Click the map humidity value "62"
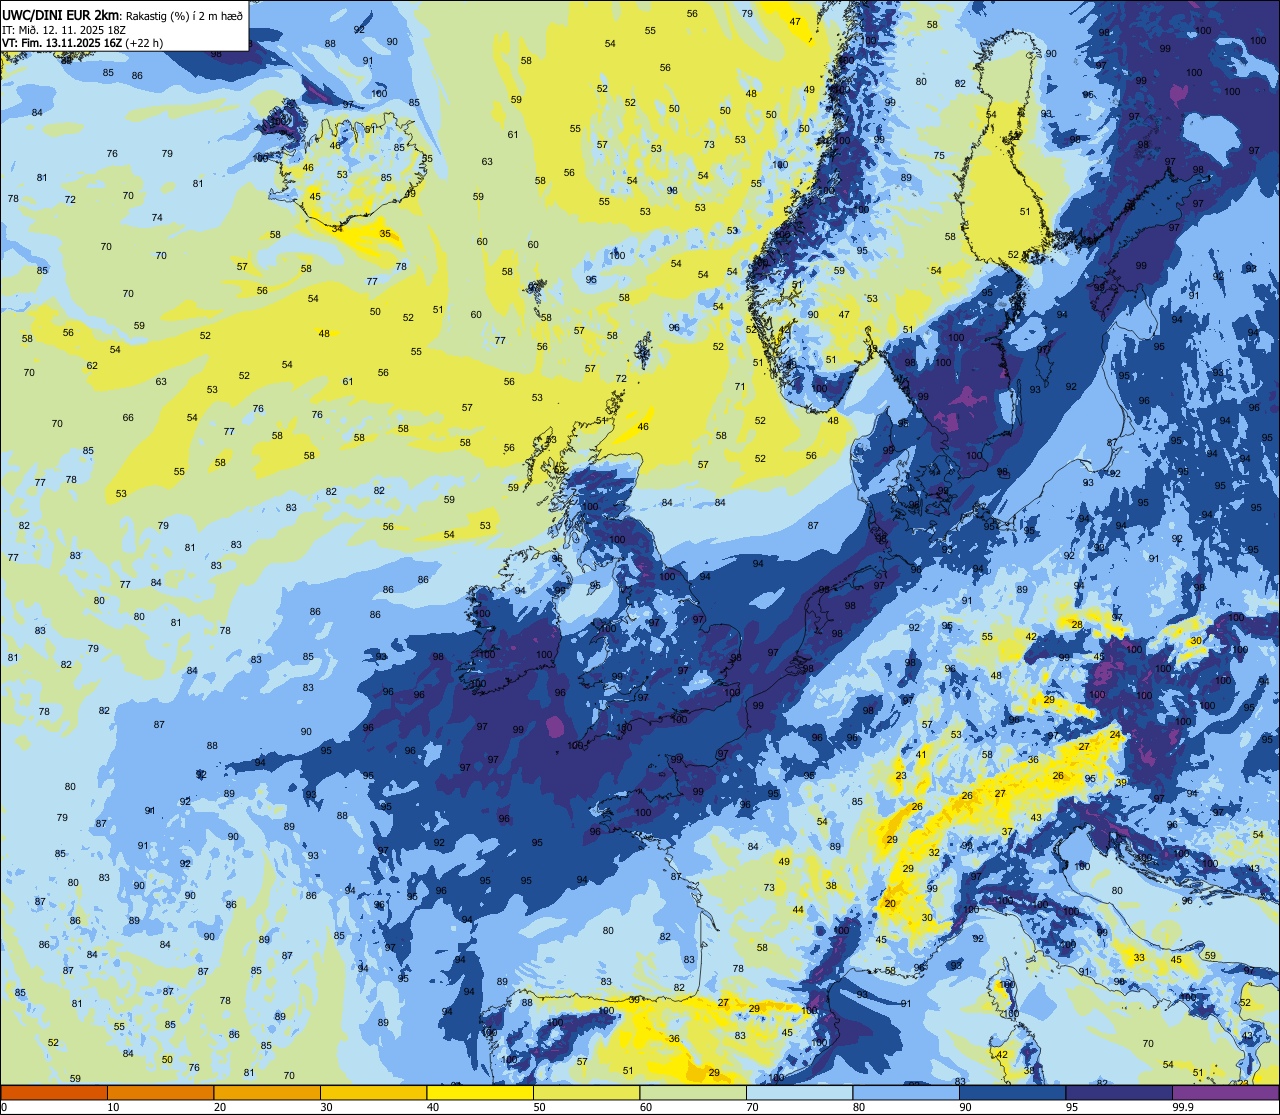This screenshot has width=1280, height=1115. click(92, 366)
